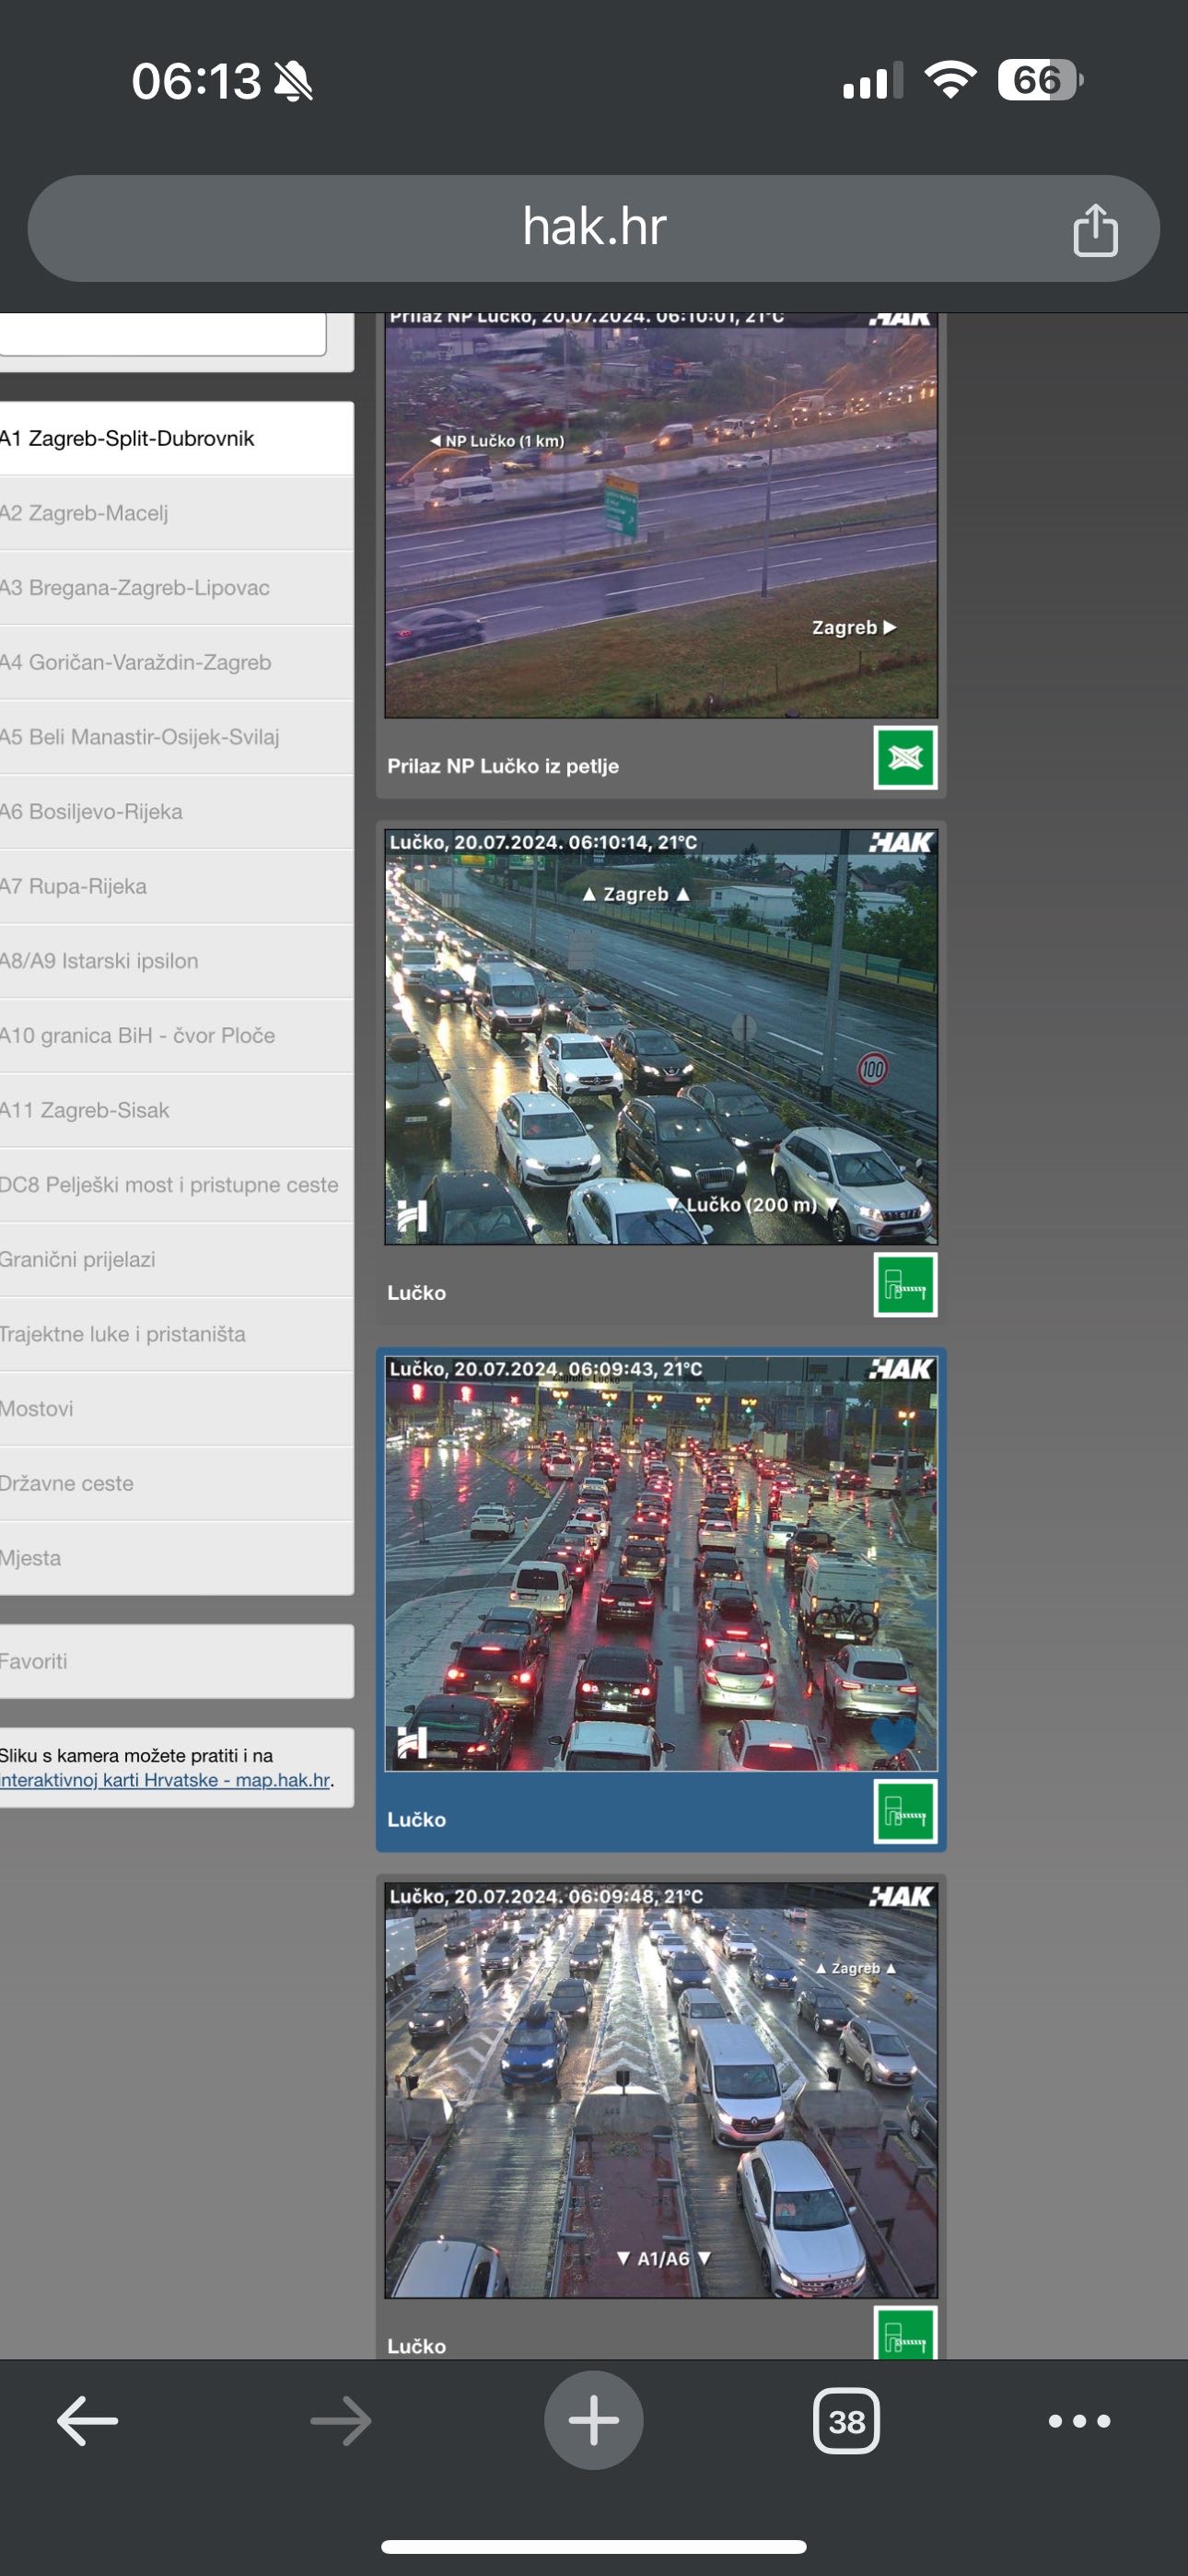
Task: Tap the toll booth icon in highlighted Lučko card
Action: (904, 1811)
